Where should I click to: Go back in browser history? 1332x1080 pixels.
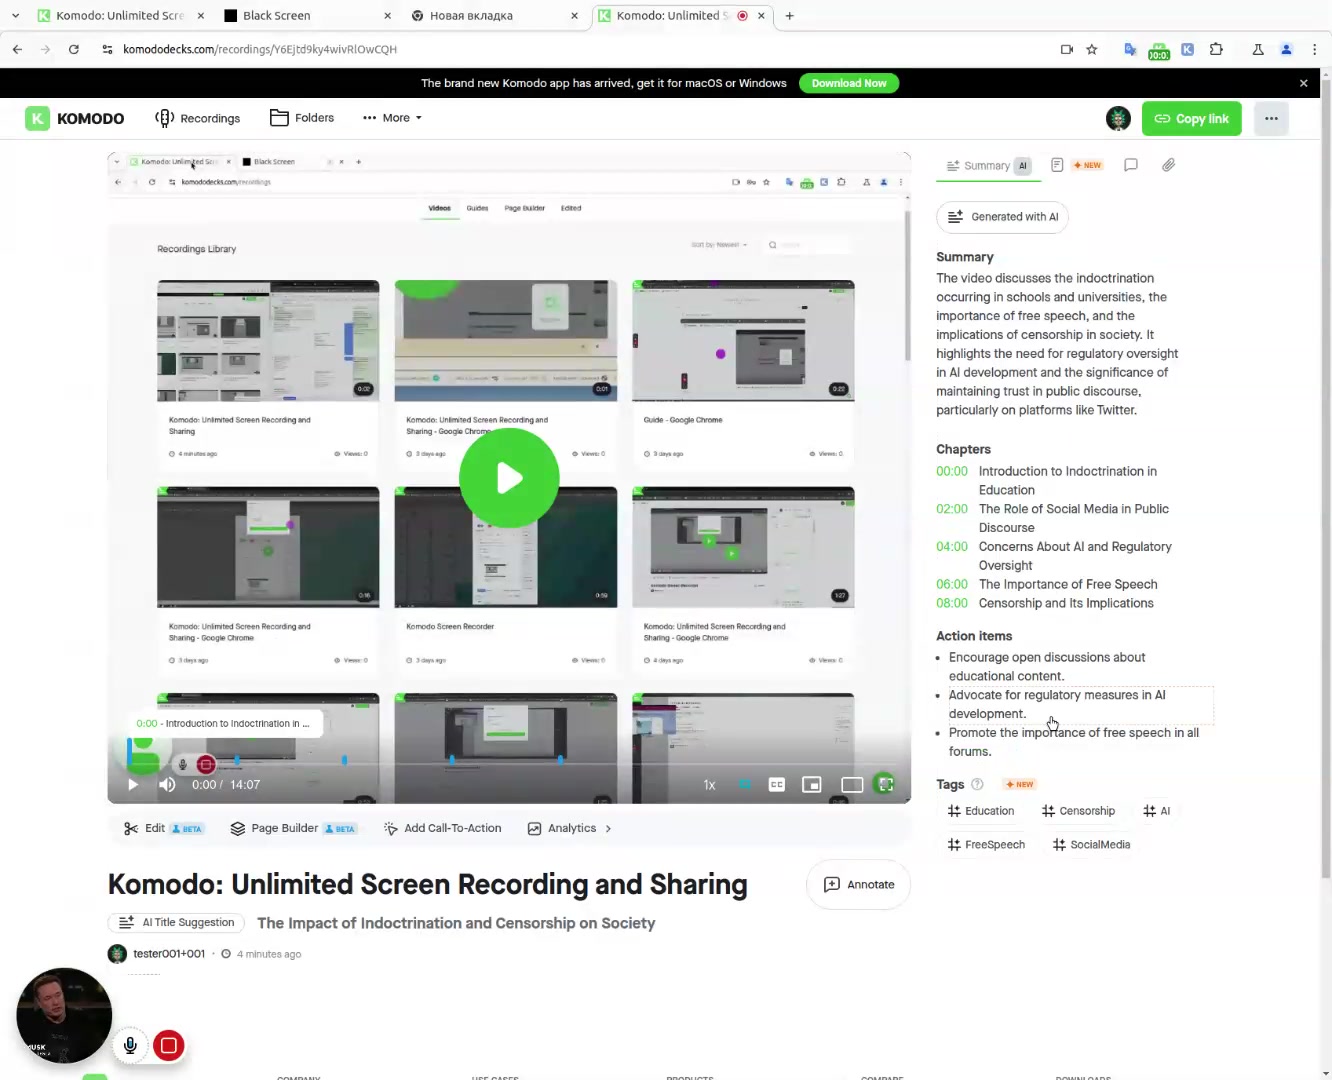pos(17,49)
